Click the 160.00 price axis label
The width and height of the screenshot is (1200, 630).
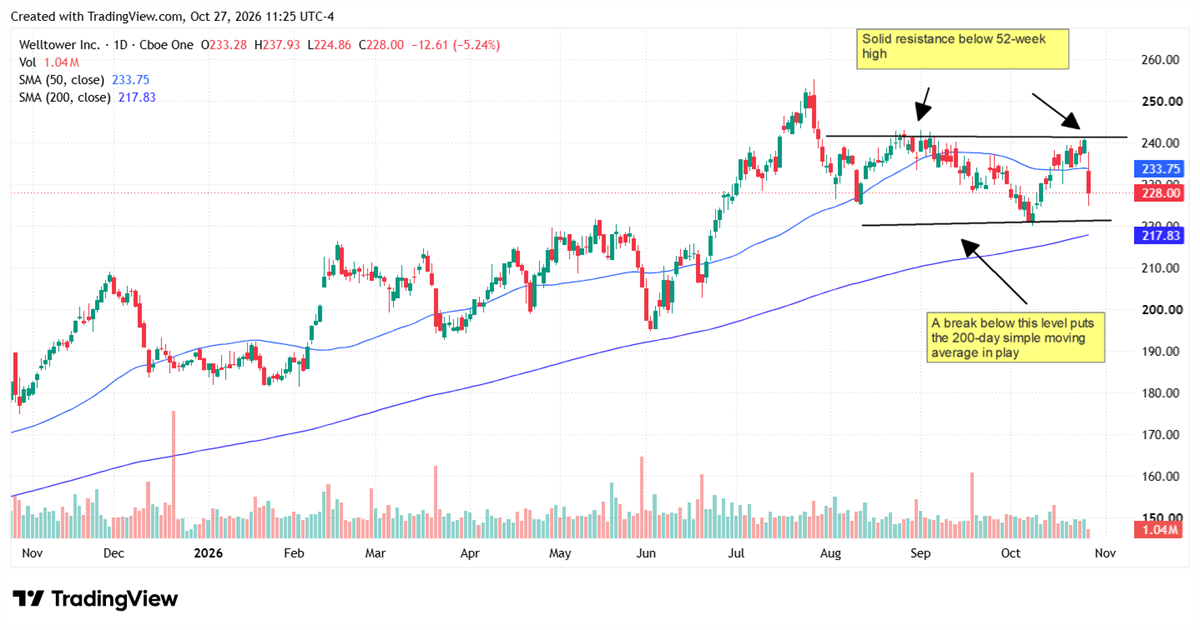[x=1162, y=477]
